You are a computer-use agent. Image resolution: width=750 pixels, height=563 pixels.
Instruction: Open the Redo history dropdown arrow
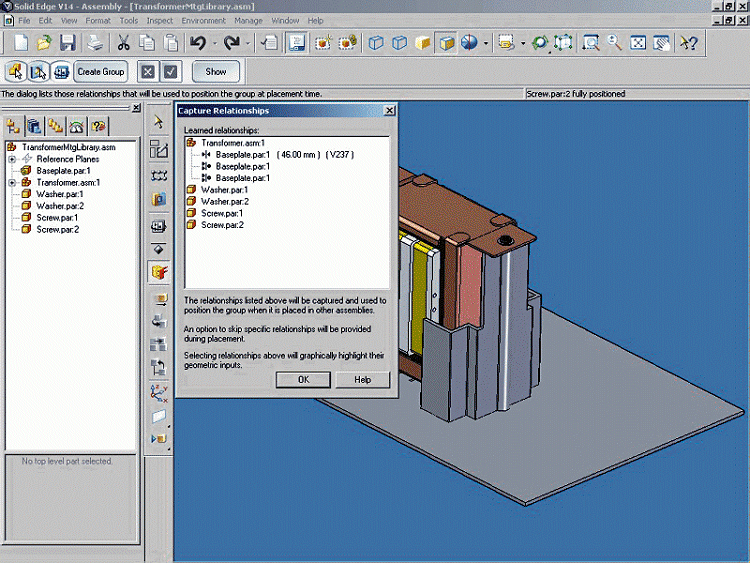(x=248, y=44)
